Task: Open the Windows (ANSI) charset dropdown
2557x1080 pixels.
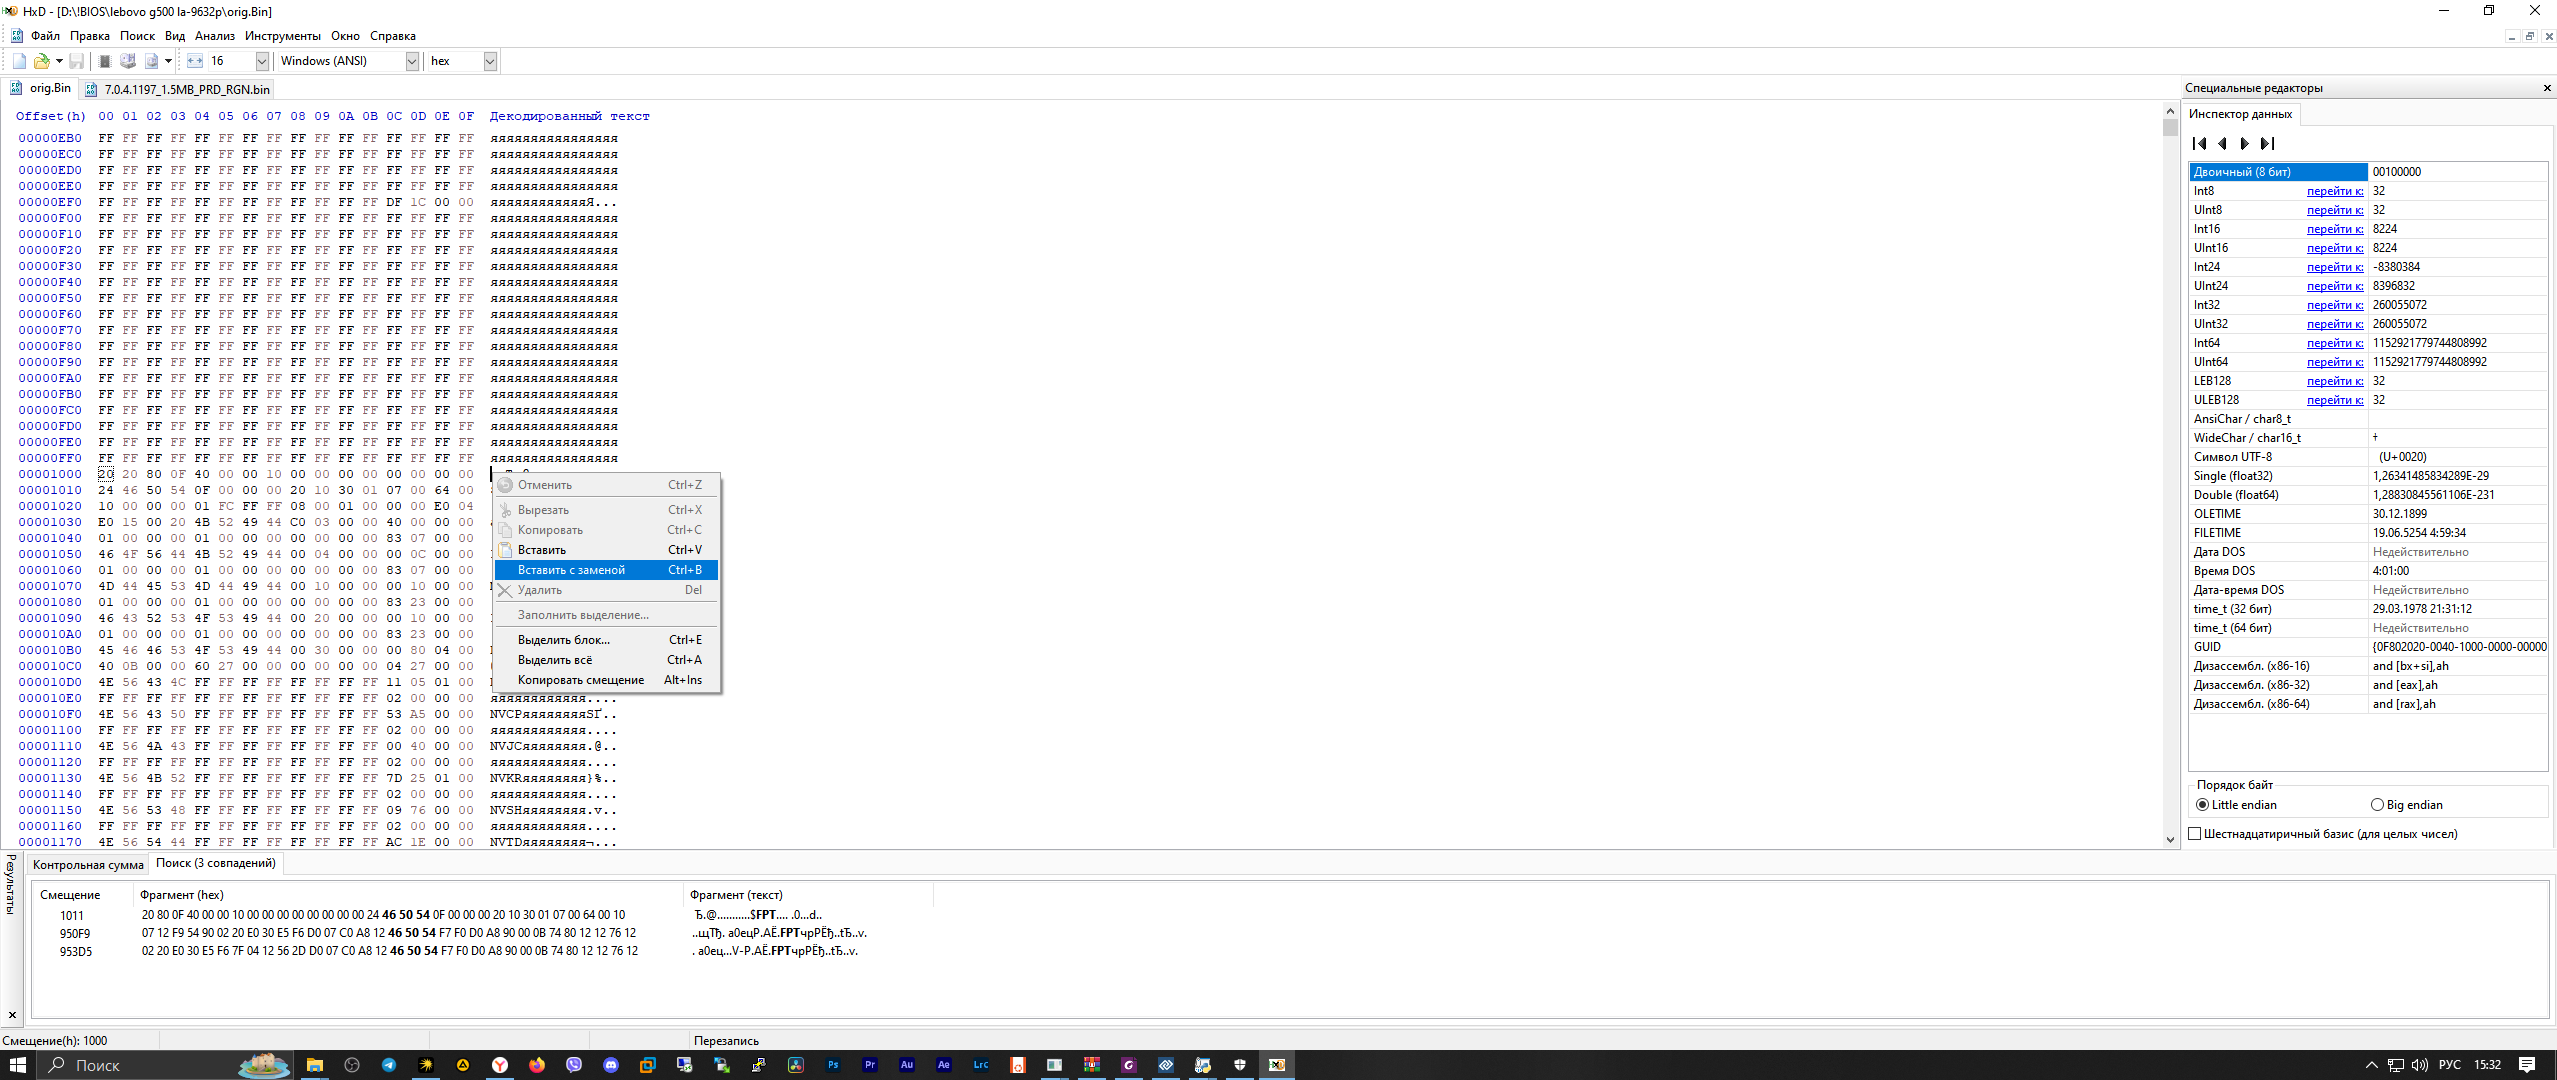Action: [x=411, y=61]
